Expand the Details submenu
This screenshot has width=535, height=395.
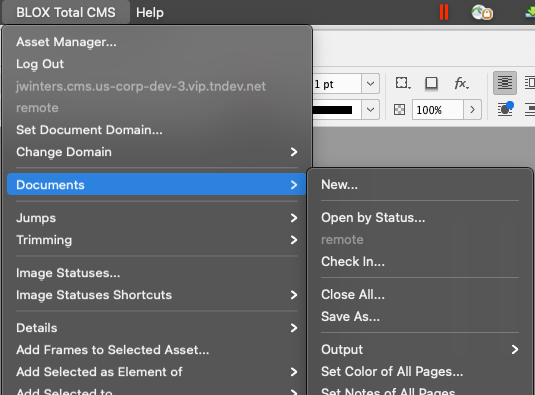[x=156, y=328]
